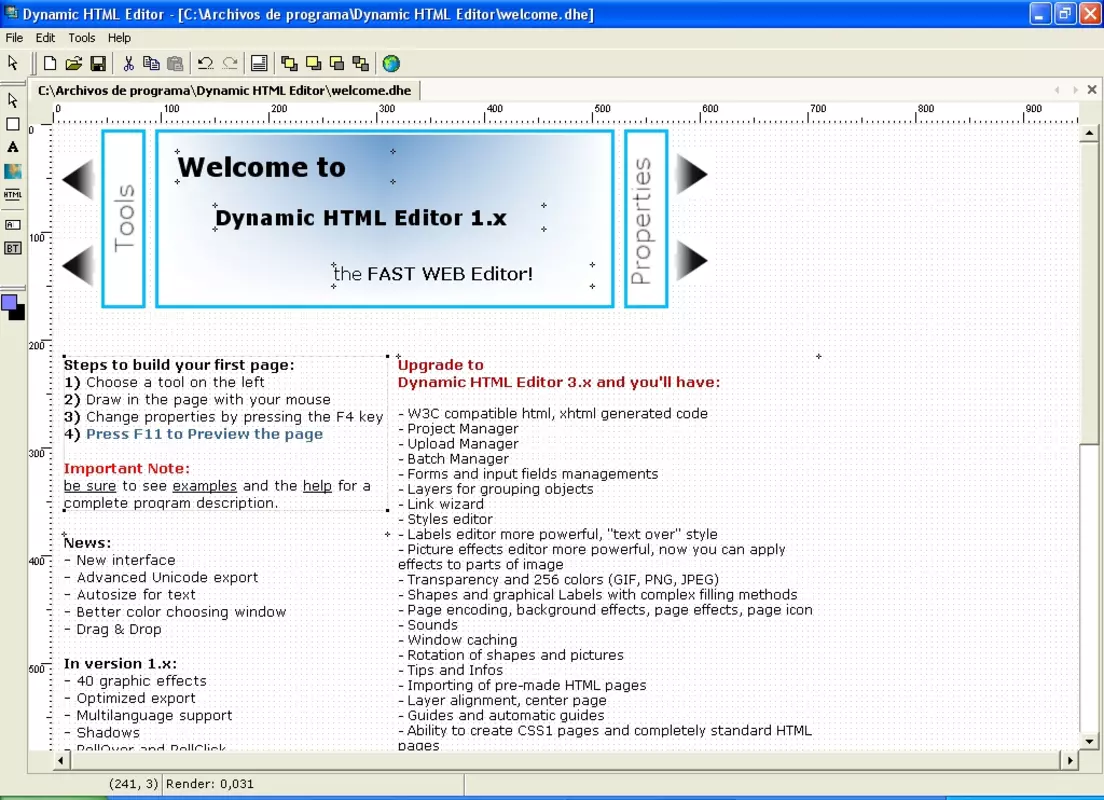
Task: Click the fourth object-ordering icon with three squares
Action: (x=361, y=63)
